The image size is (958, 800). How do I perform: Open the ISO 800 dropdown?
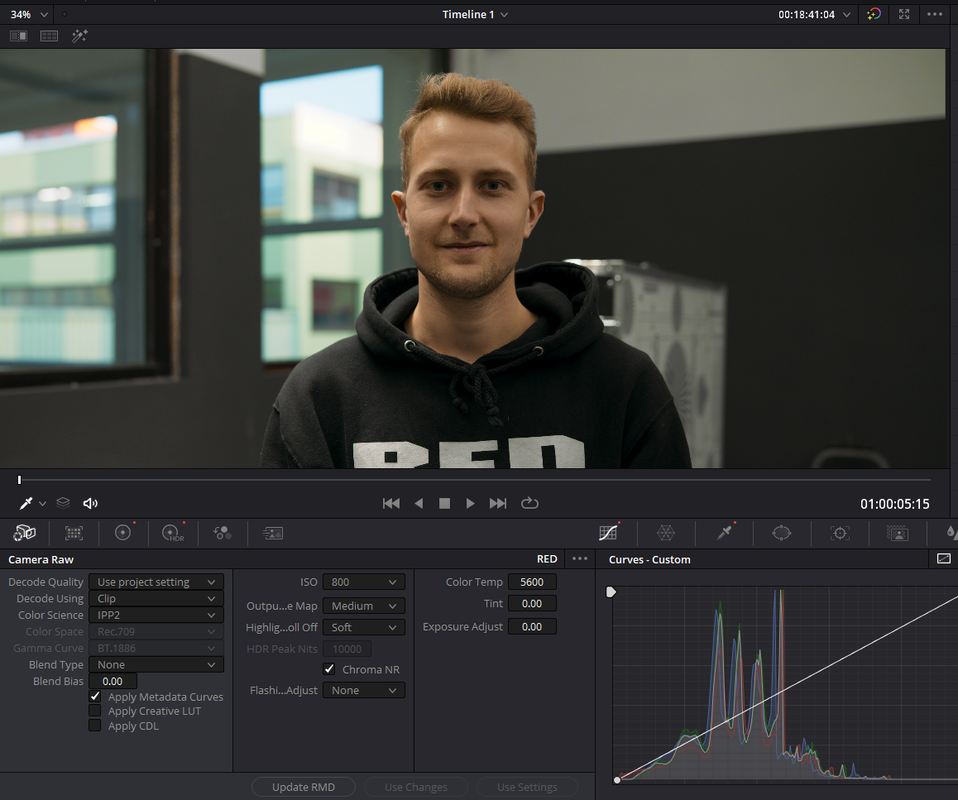364,582
